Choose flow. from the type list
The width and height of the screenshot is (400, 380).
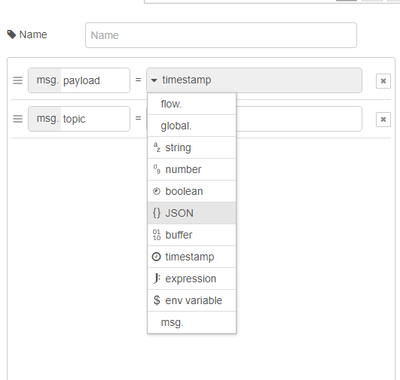point(192,104)
